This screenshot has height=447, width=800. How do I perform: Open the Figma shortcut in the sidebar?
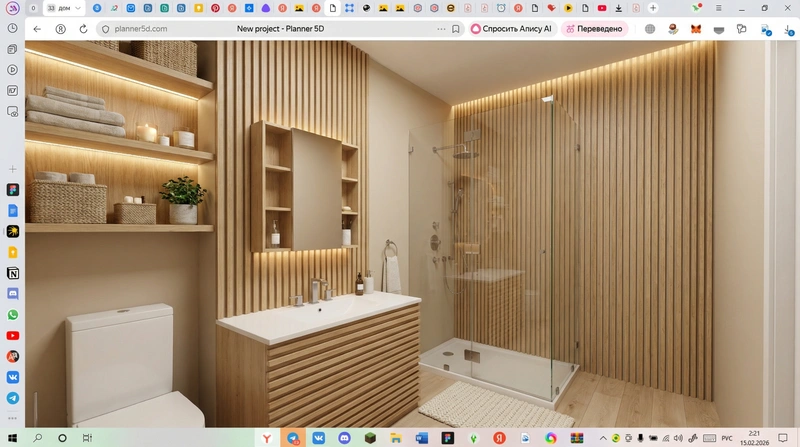[x=13, y=189]
